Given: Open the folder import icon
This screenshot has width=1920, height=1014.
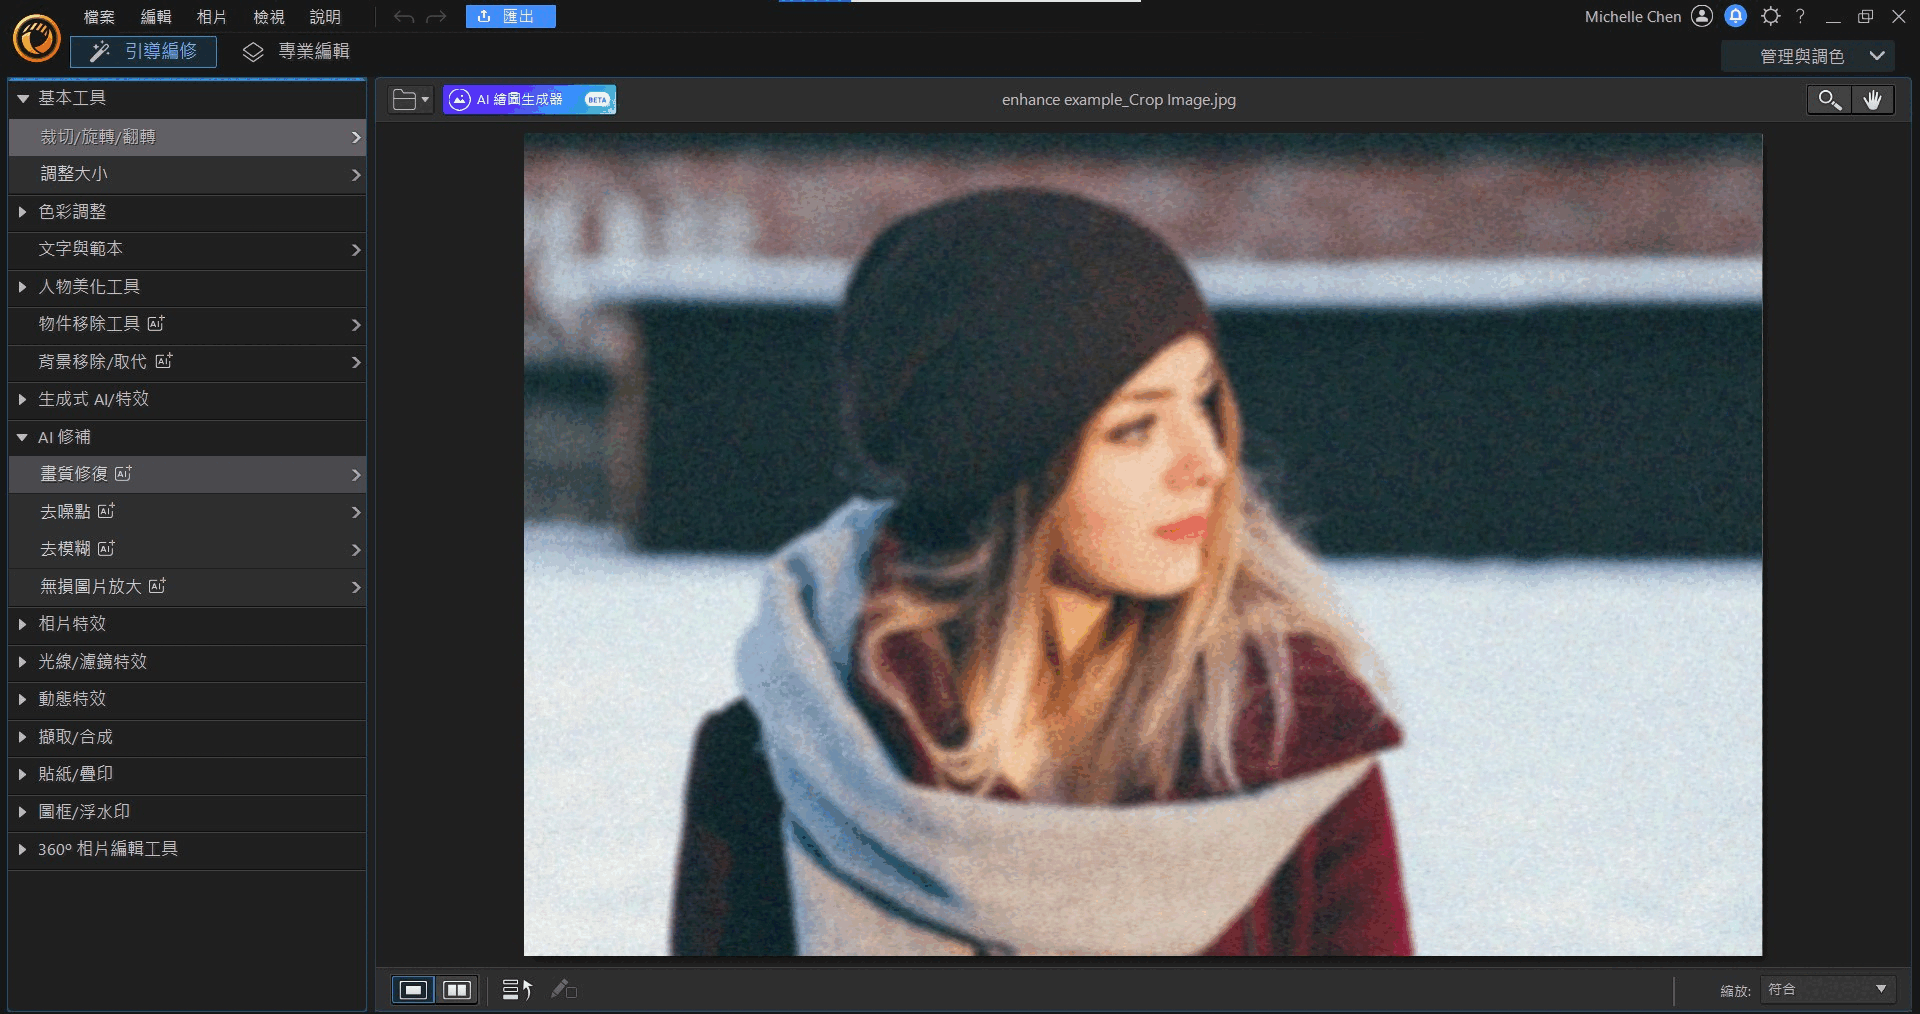Looking at the screenshot, I should pos(411,100).
